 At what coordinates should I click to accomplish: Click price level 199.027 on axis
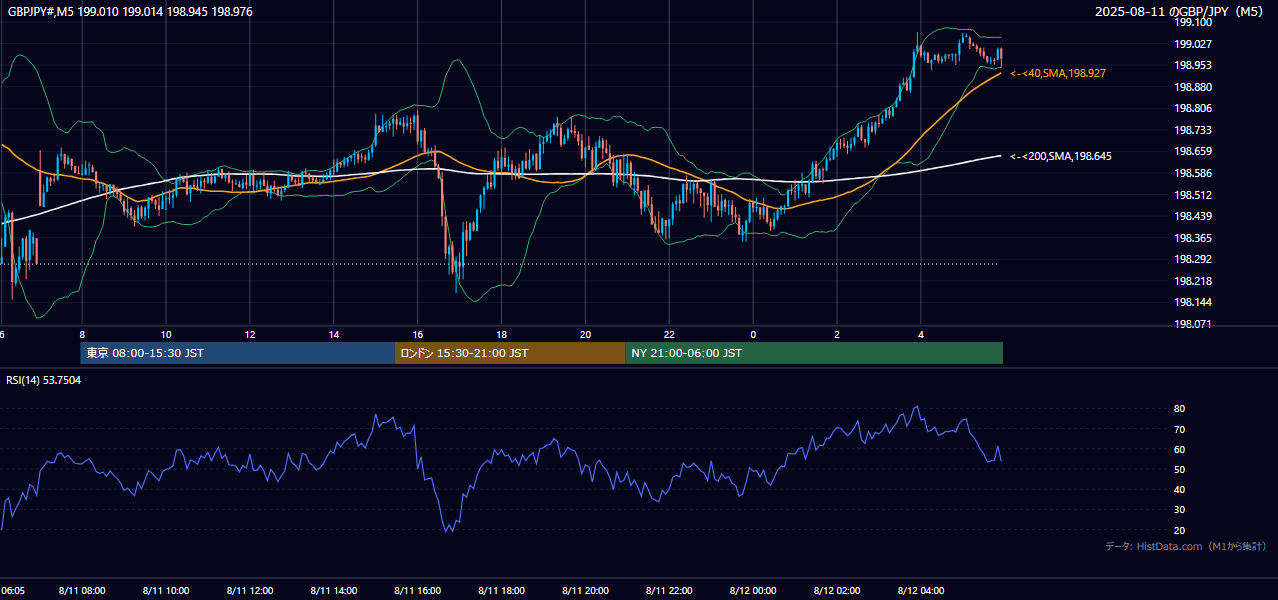(1193, 44)
